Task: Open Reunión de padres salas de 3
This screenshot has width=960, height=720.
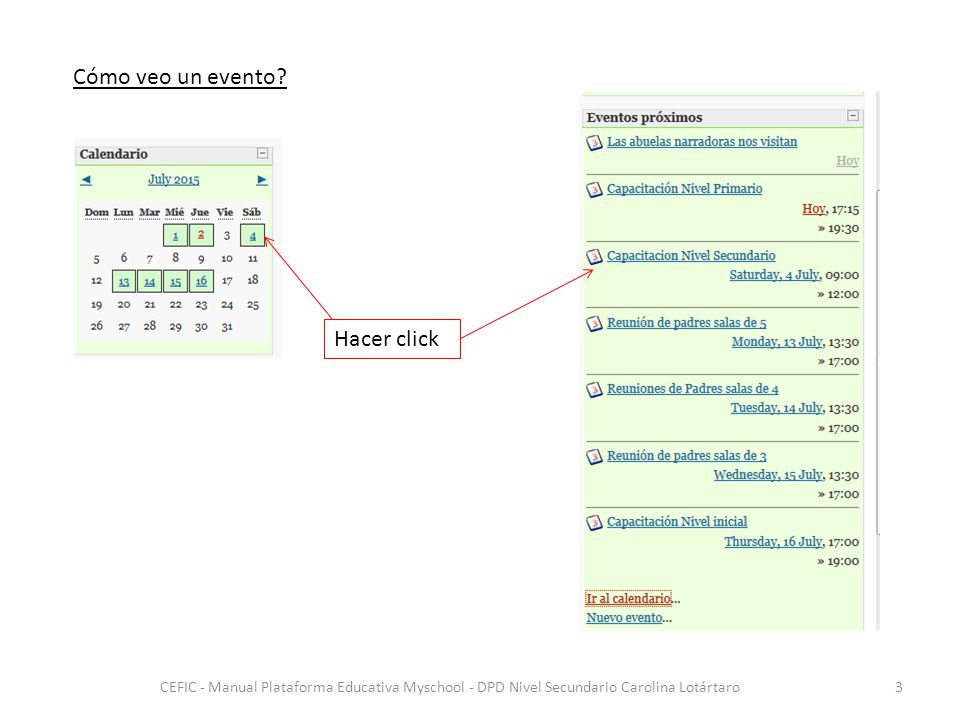Action: pos(686,455)
